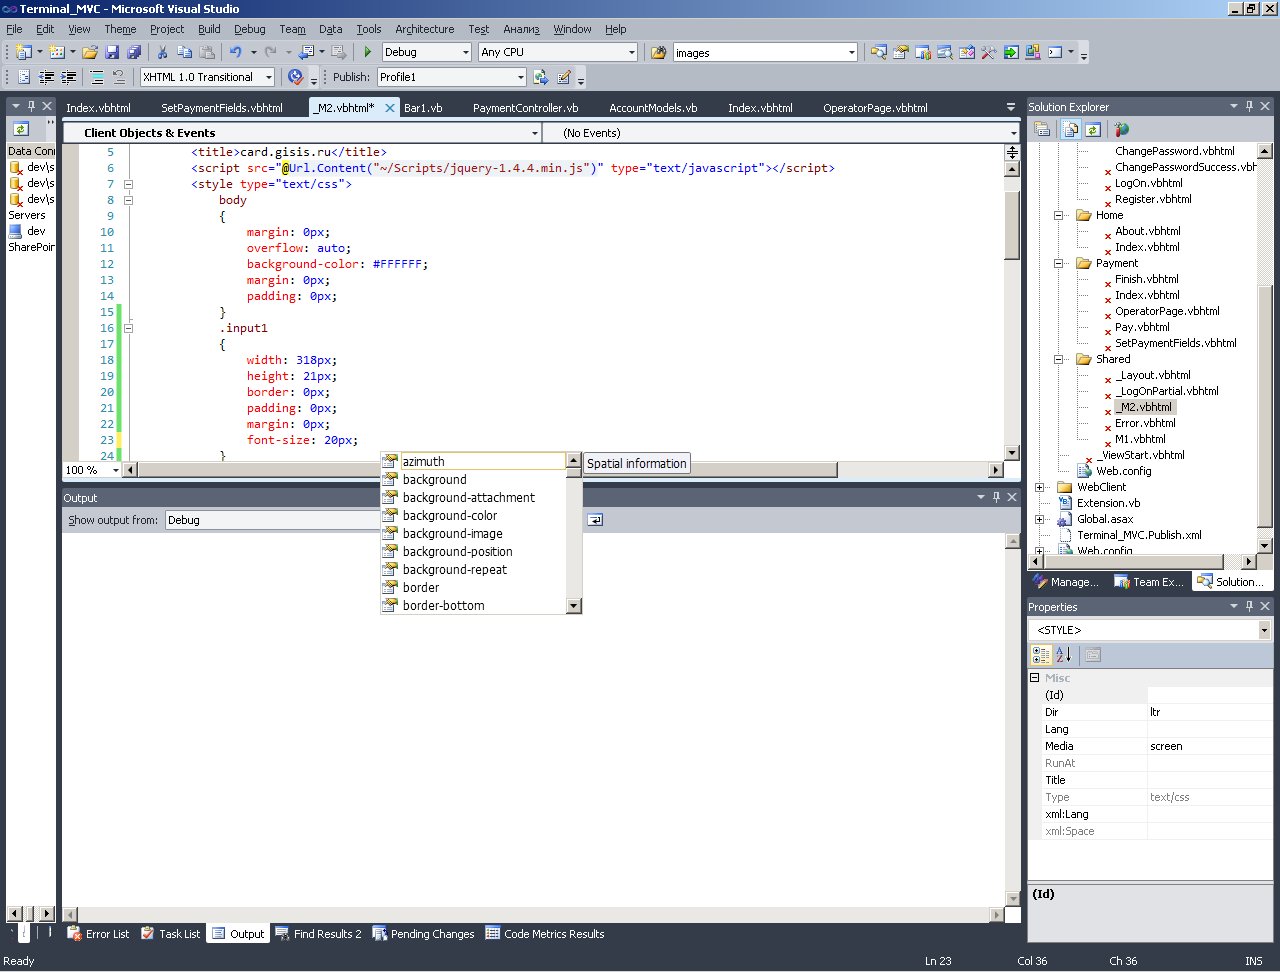Click the Open File folder icon
This screenshot has width=1280, height=972.
[x=90, y=52]
